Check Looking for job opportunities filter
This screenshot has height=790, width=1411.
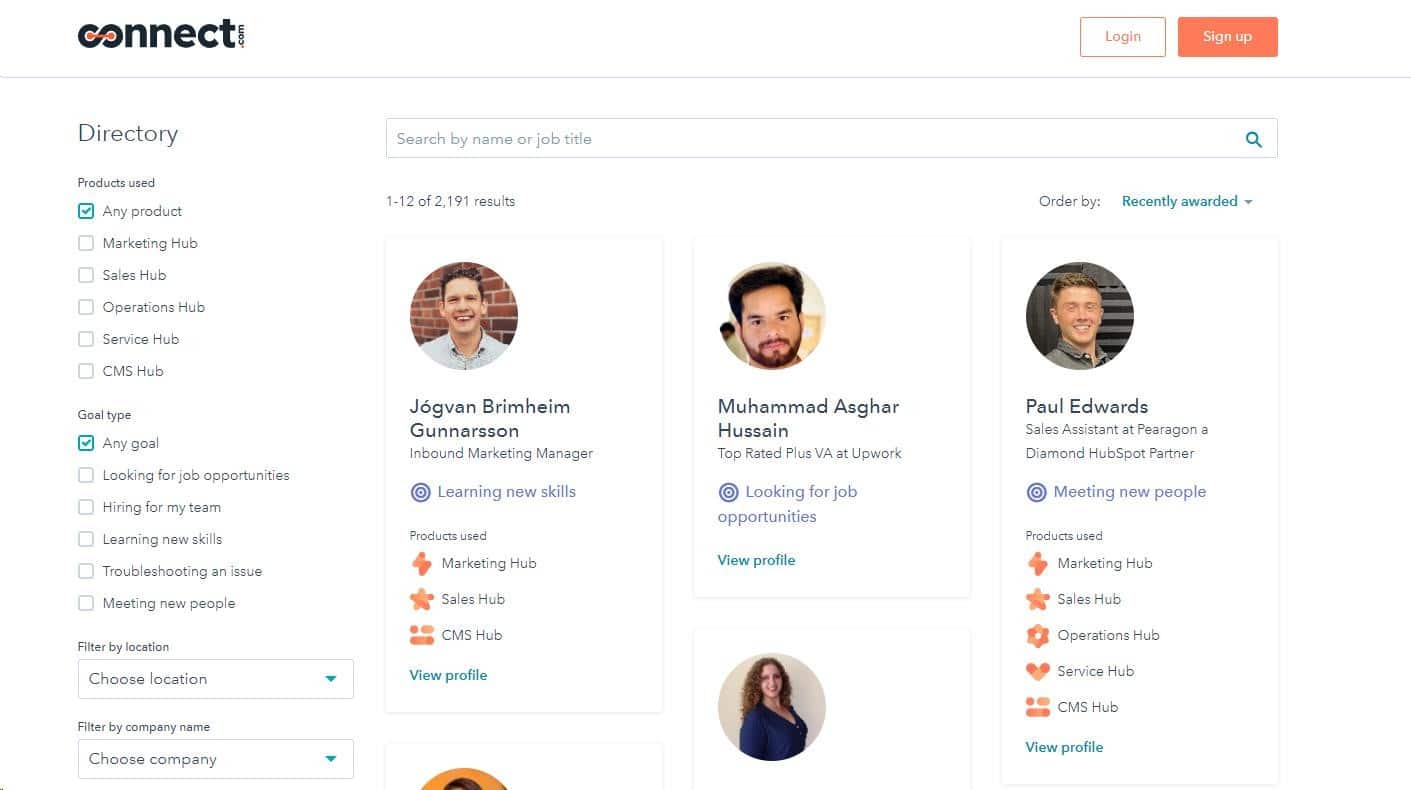[x=86, y=475]
